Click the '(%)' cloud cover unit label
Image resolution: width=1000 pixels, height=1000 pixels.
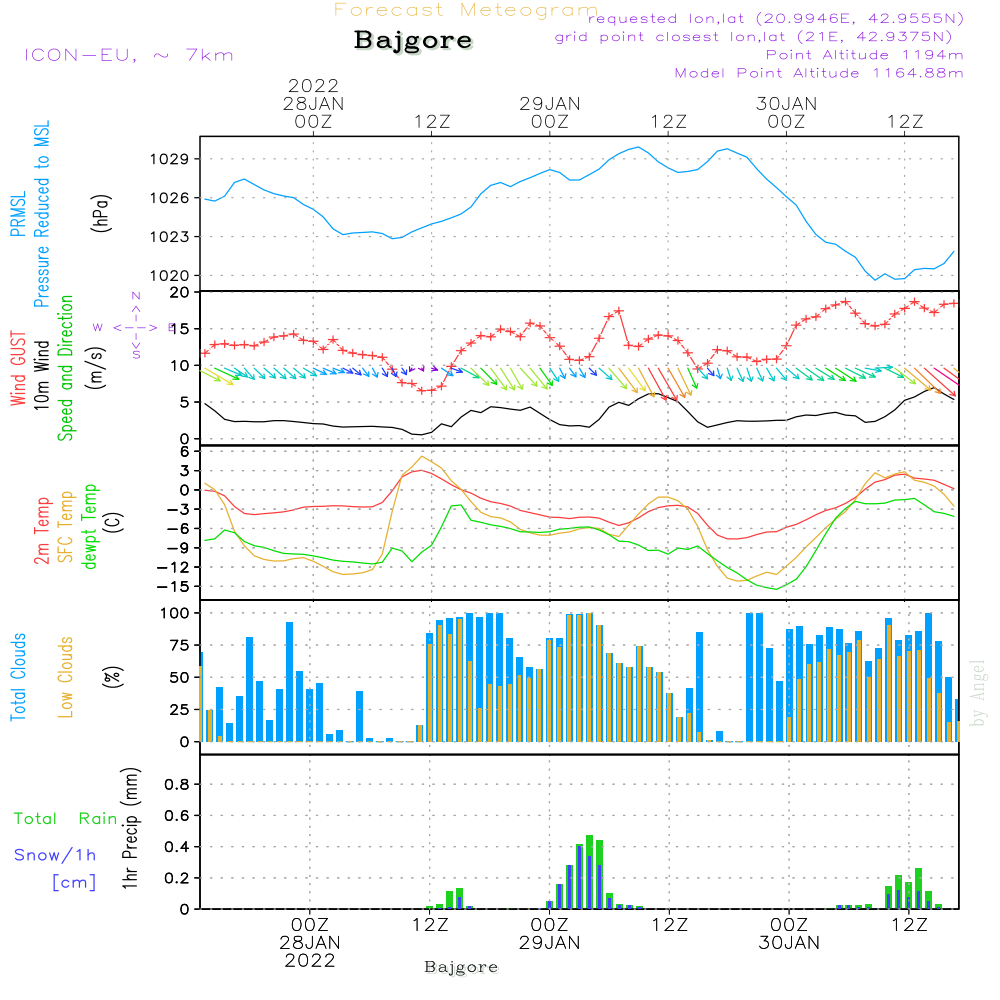coord(112,677)
